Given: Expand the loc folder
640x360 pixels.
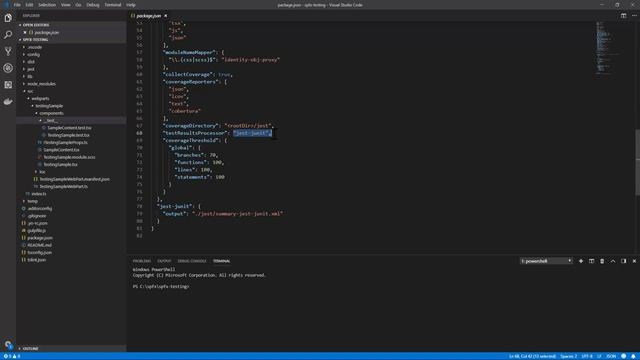Looking at the screenshot, I should [42, 172].
